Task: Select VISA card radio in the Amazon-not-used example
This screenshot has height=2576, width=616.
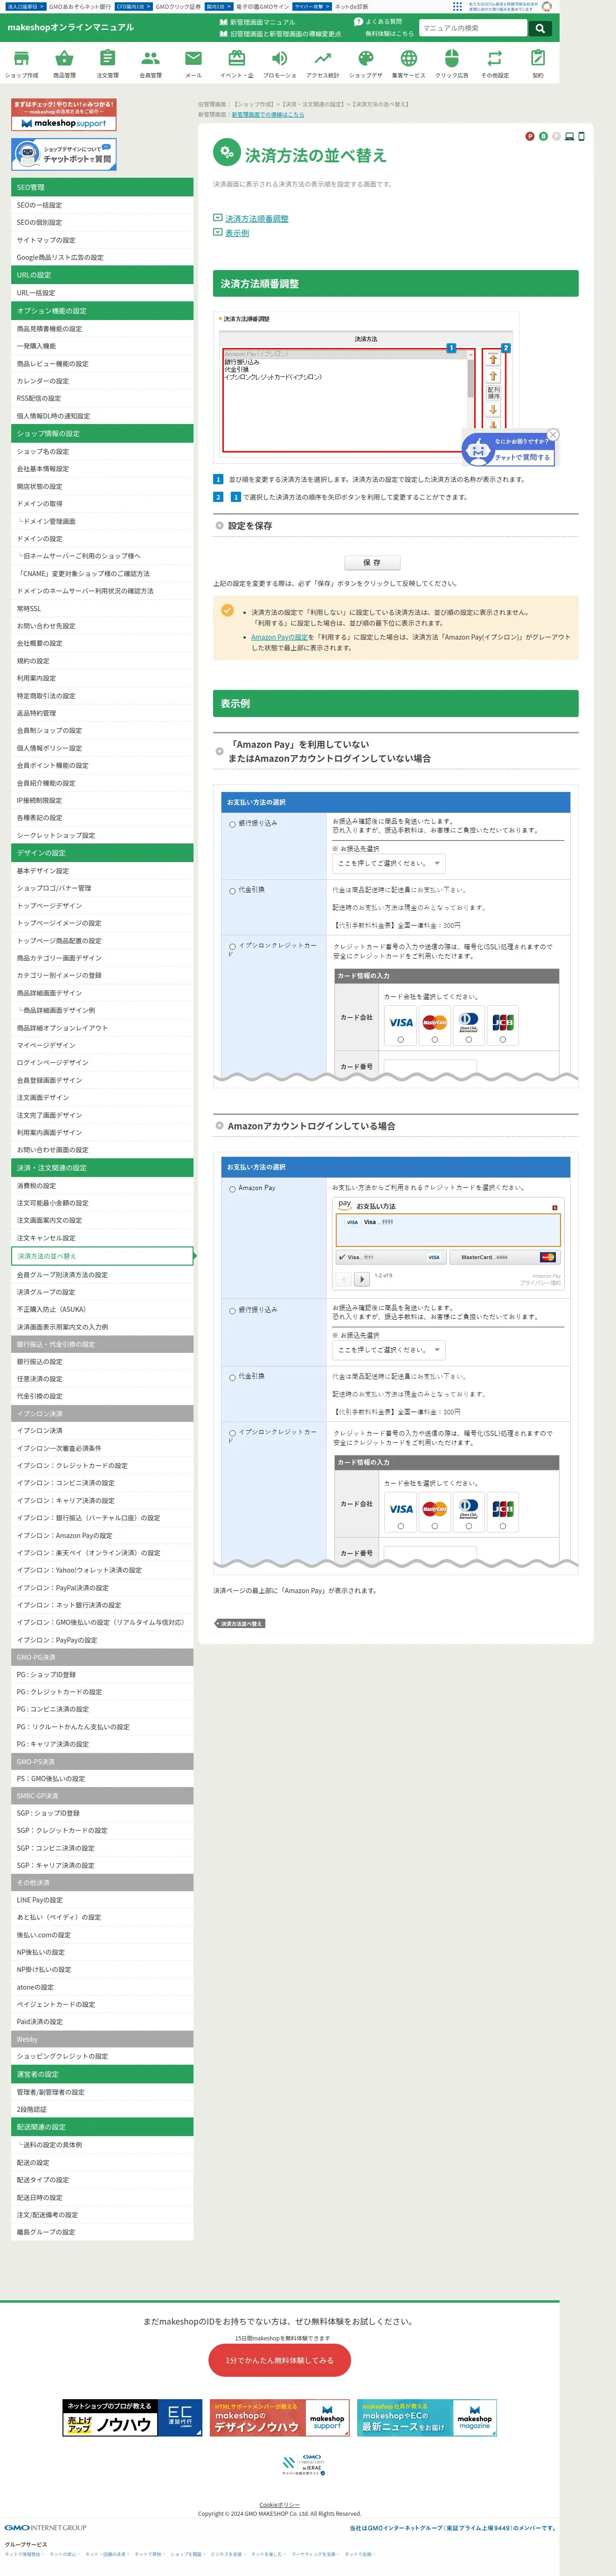Action: tap(401, 1039)
